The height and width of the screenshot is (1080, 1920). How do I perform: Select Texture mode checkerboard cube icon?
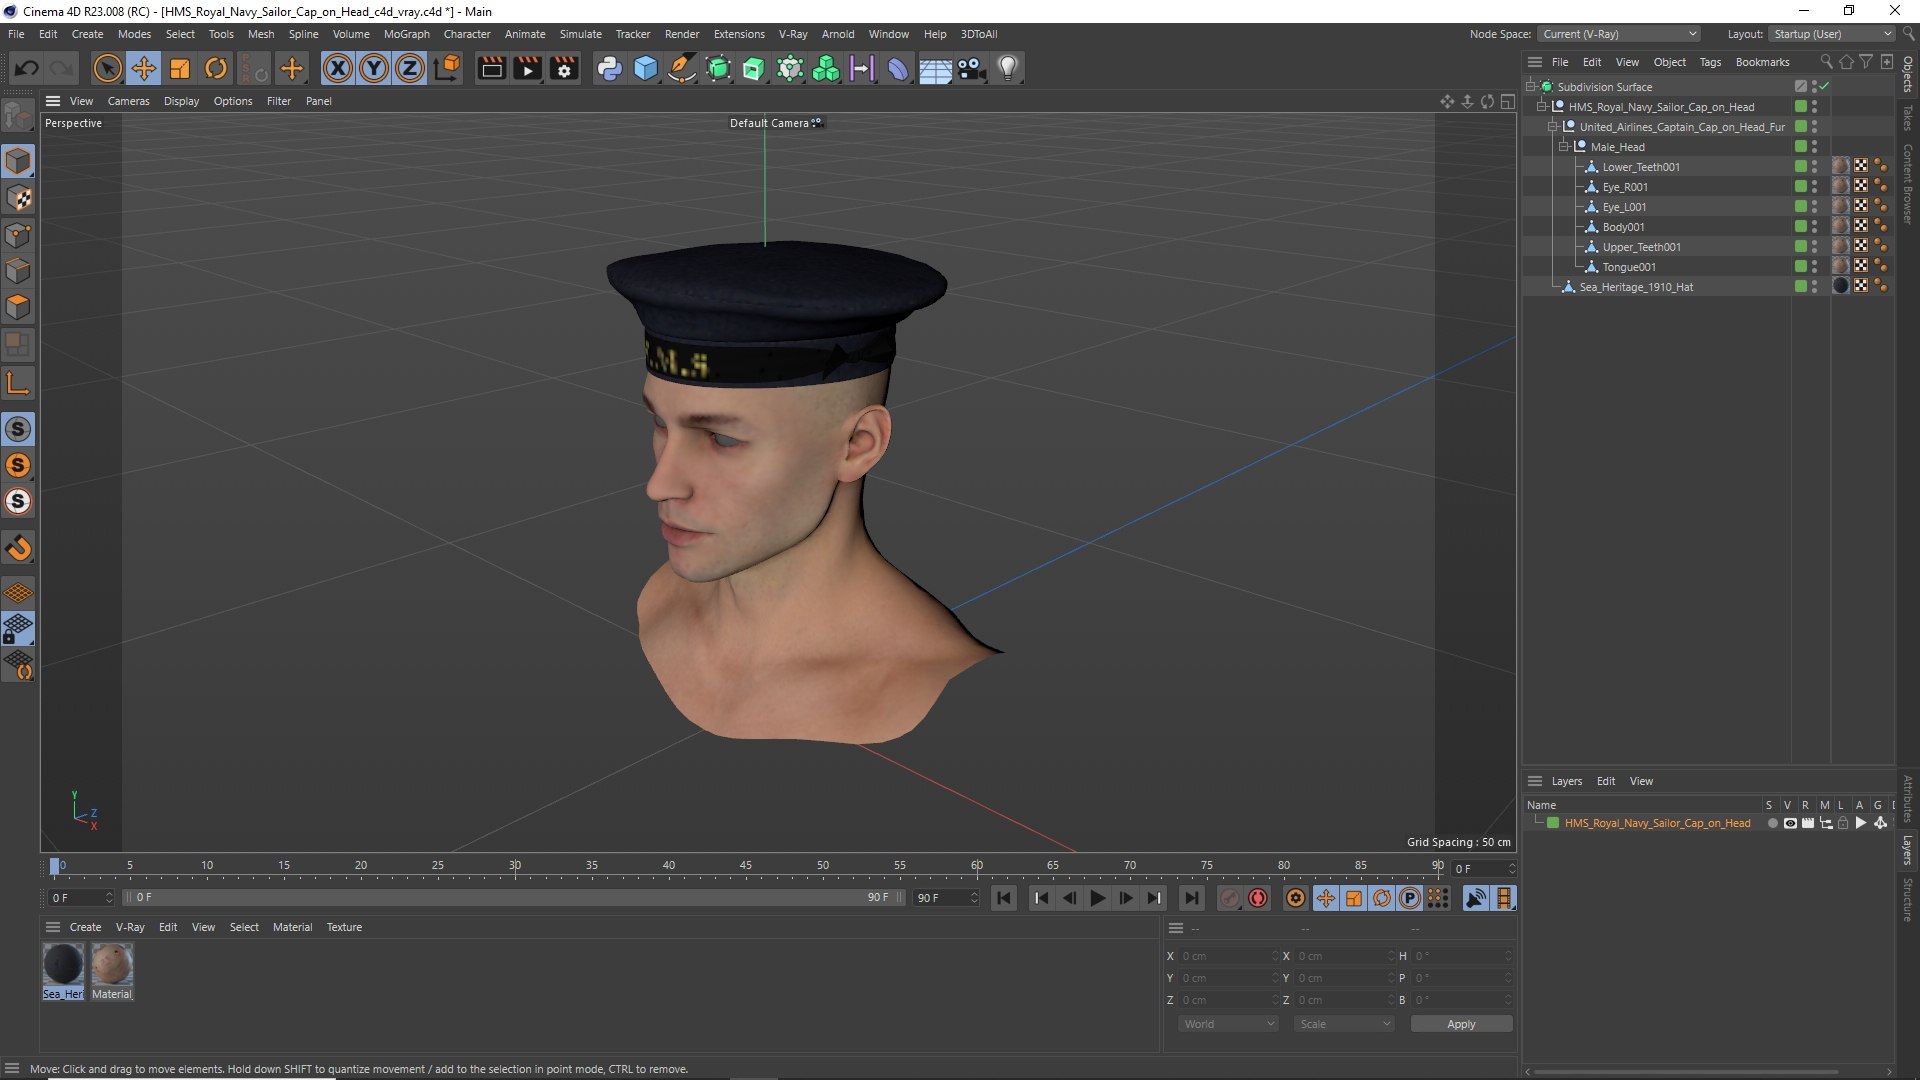(18, 198)
